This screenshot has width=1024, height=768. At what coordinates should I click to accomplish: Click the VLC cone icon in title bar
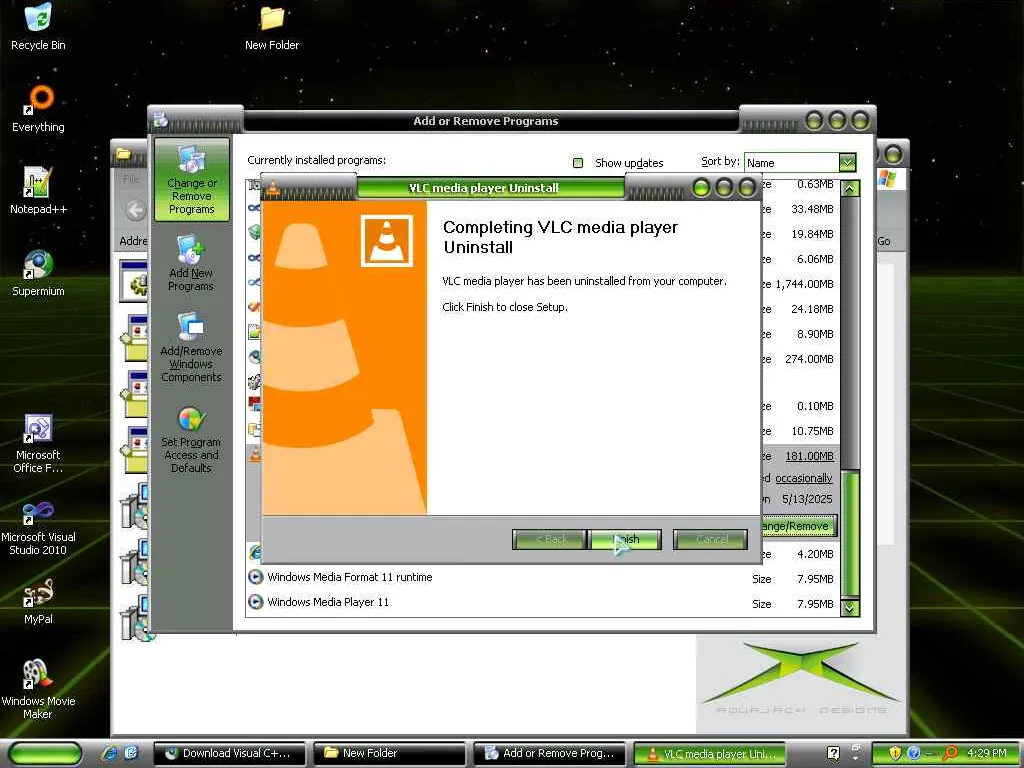click(x=273, y=188)
